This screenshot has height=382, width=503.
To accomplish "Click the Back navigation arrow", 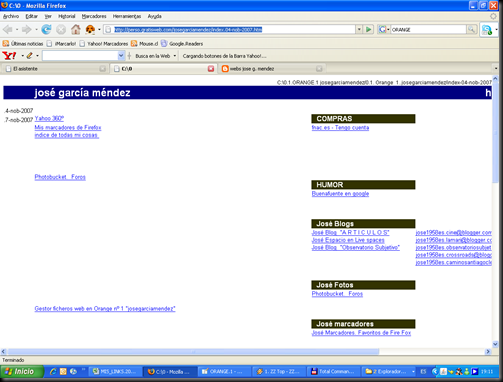I will (x=7, y=30).
